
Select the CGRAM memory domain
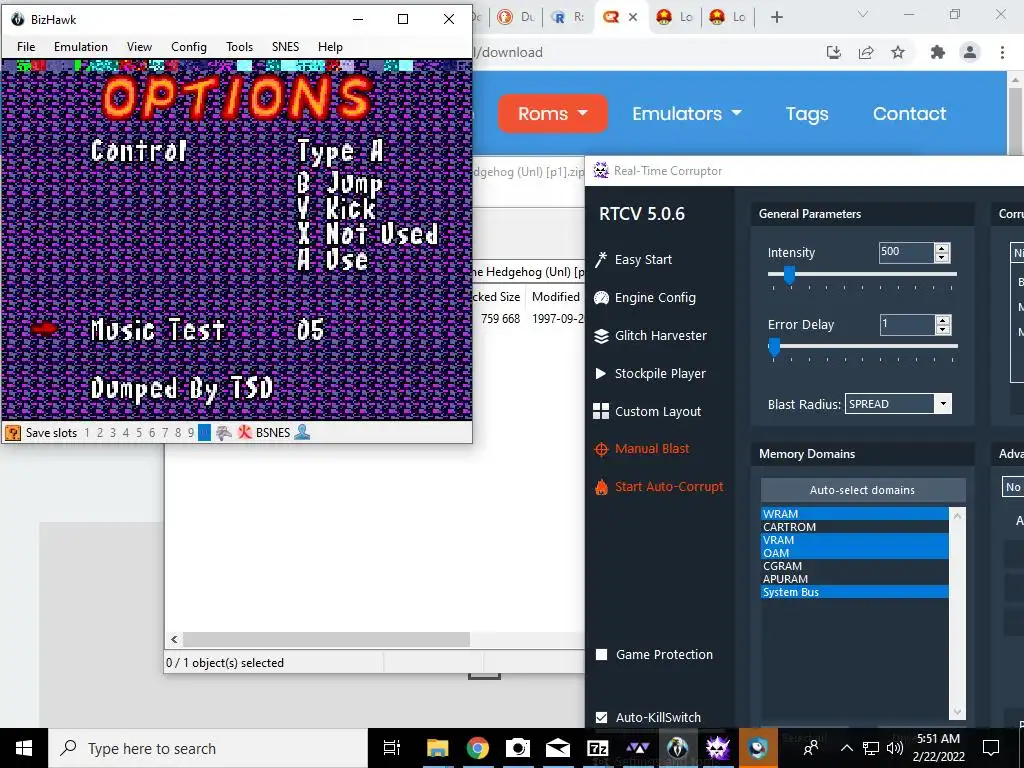click(x=854, y=566)
